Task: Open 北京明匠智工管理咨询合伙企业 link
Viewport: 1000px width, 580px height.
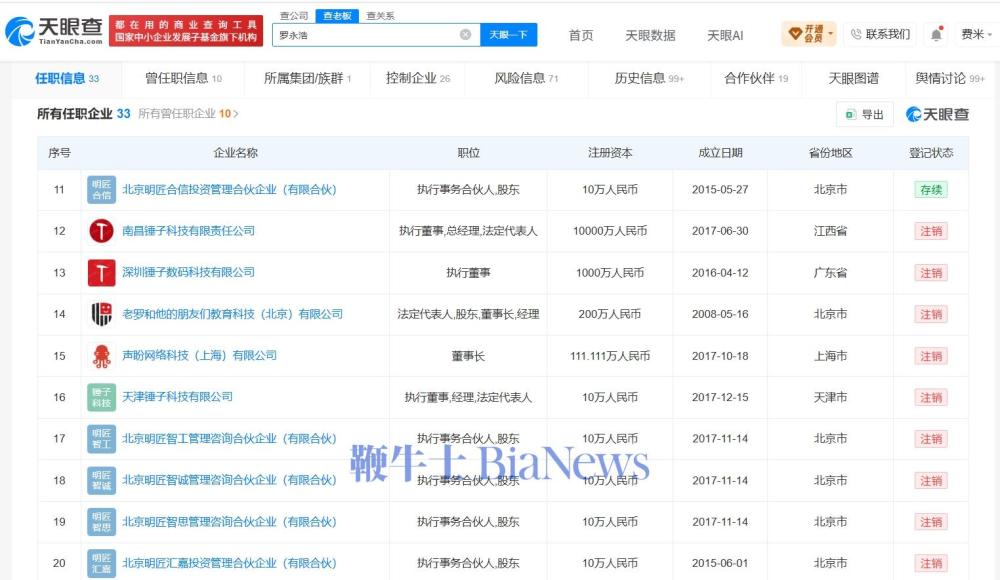Action: point(229,438)
